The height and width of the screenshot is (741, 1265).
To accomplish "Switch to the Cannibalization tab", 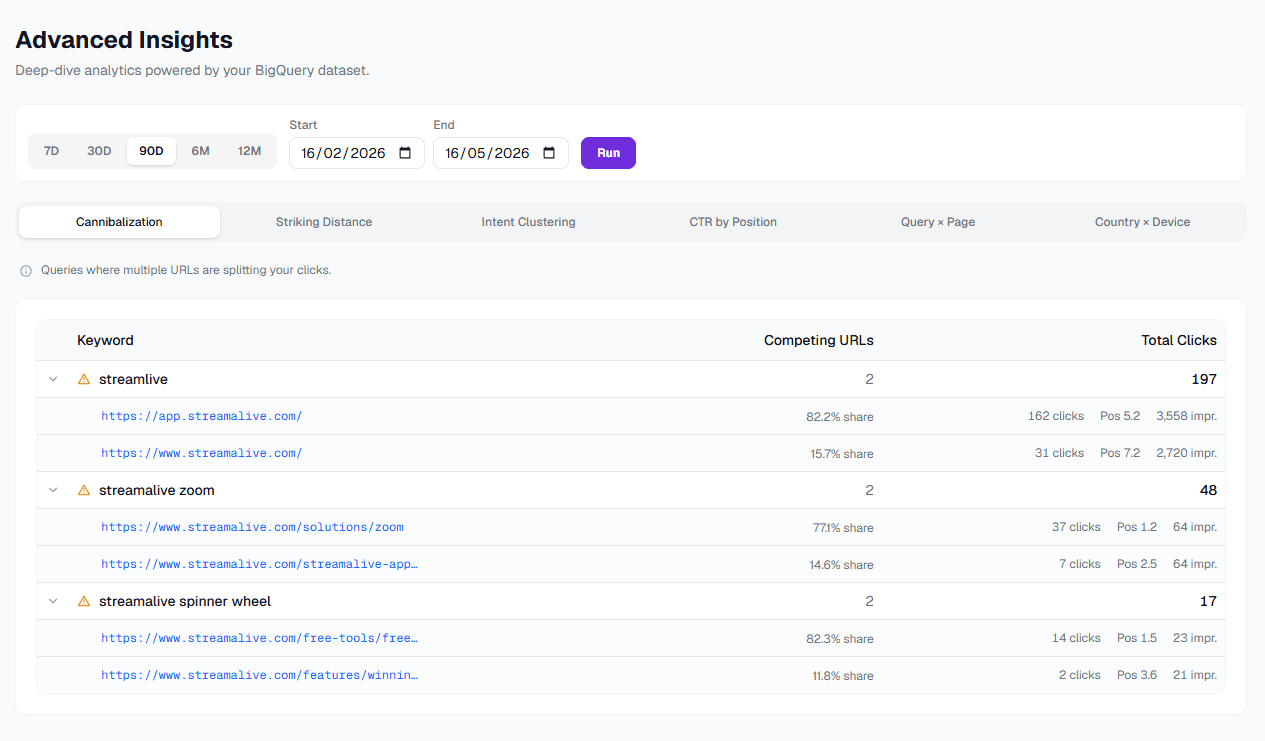I will click(x=119, y=222).
